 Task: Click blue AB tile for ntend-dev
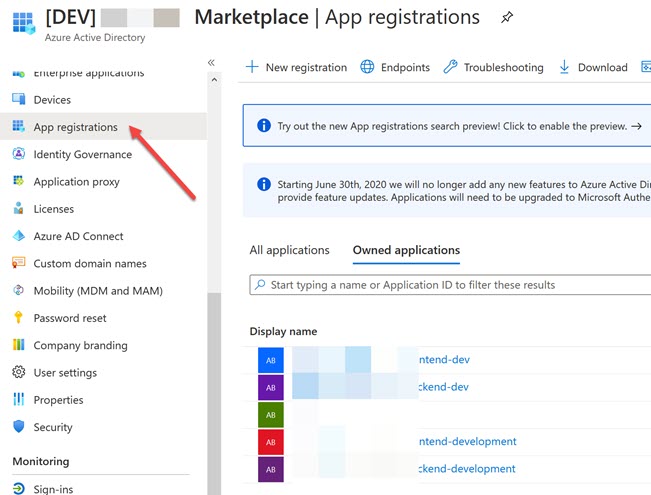pyautogui.click(x=271, y=360)
